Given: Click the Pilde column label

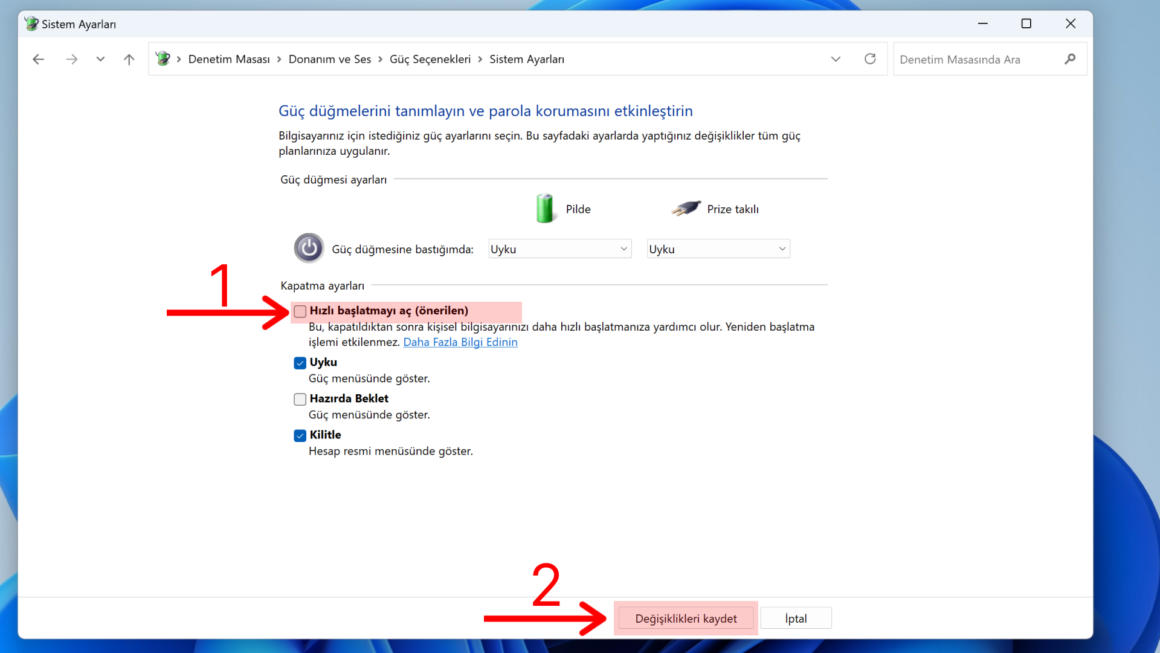Looking at the screenshot, I should tap(578, 209).
